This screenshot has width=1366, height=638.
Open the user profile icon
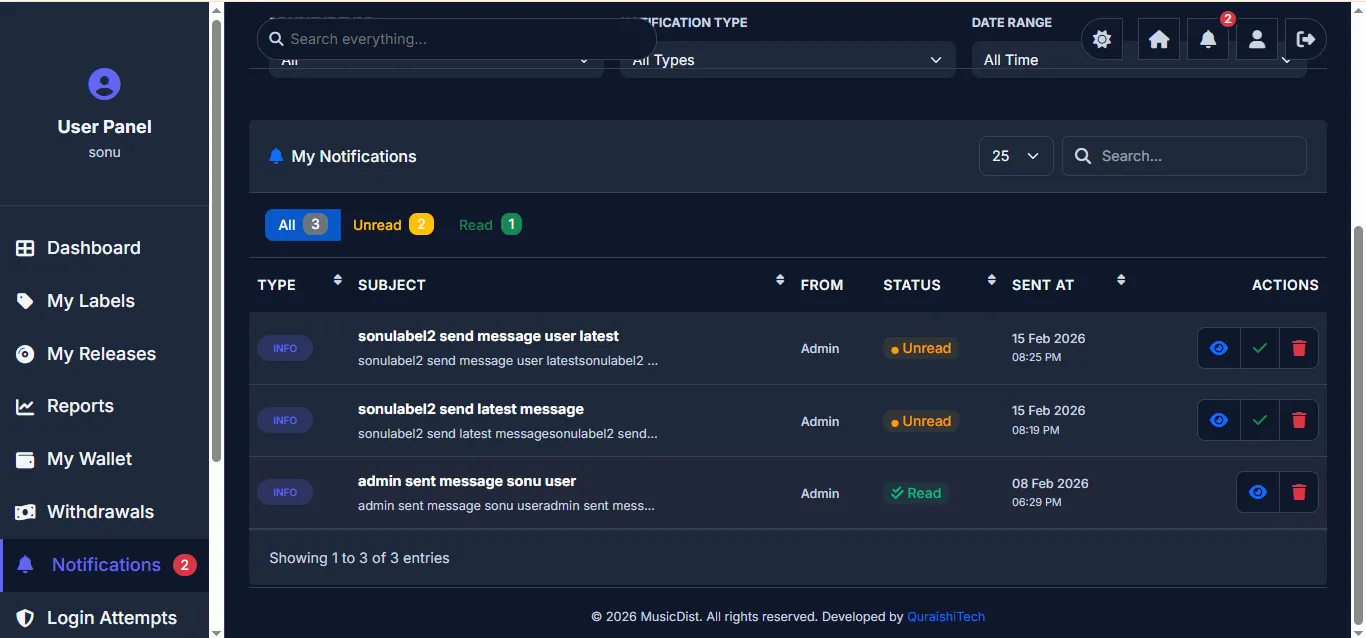pyautogui.click(x=1257, y=39)
